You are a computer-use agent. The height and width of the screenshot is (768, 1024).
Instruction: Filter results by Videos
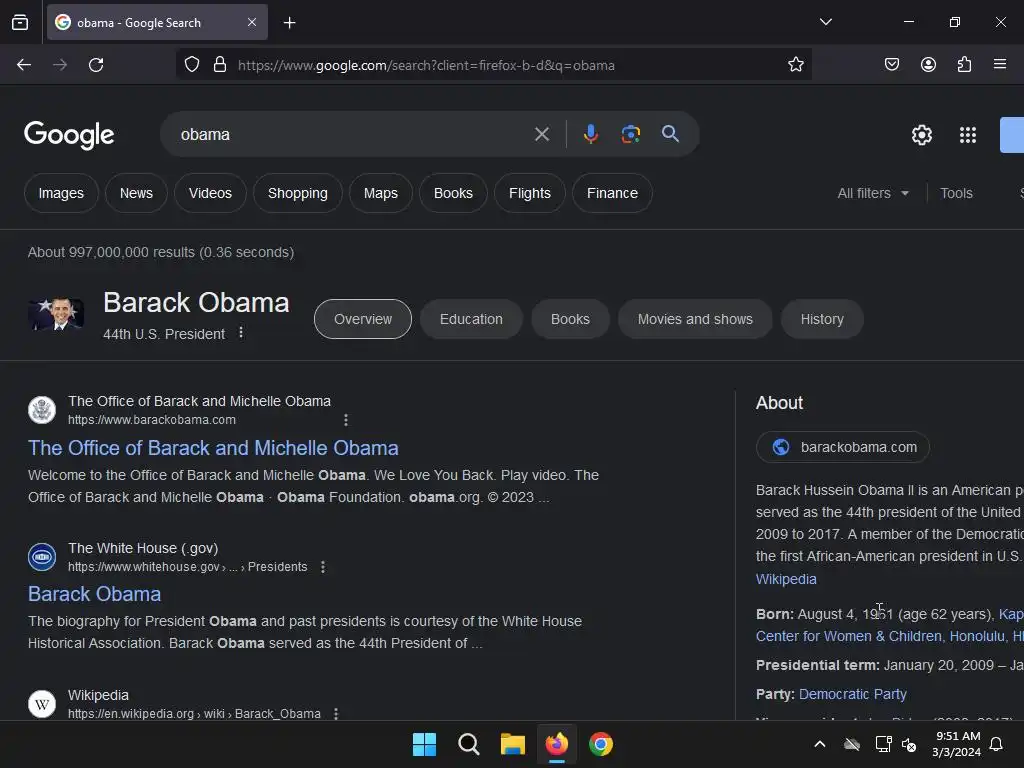click(x=210, y=193)
